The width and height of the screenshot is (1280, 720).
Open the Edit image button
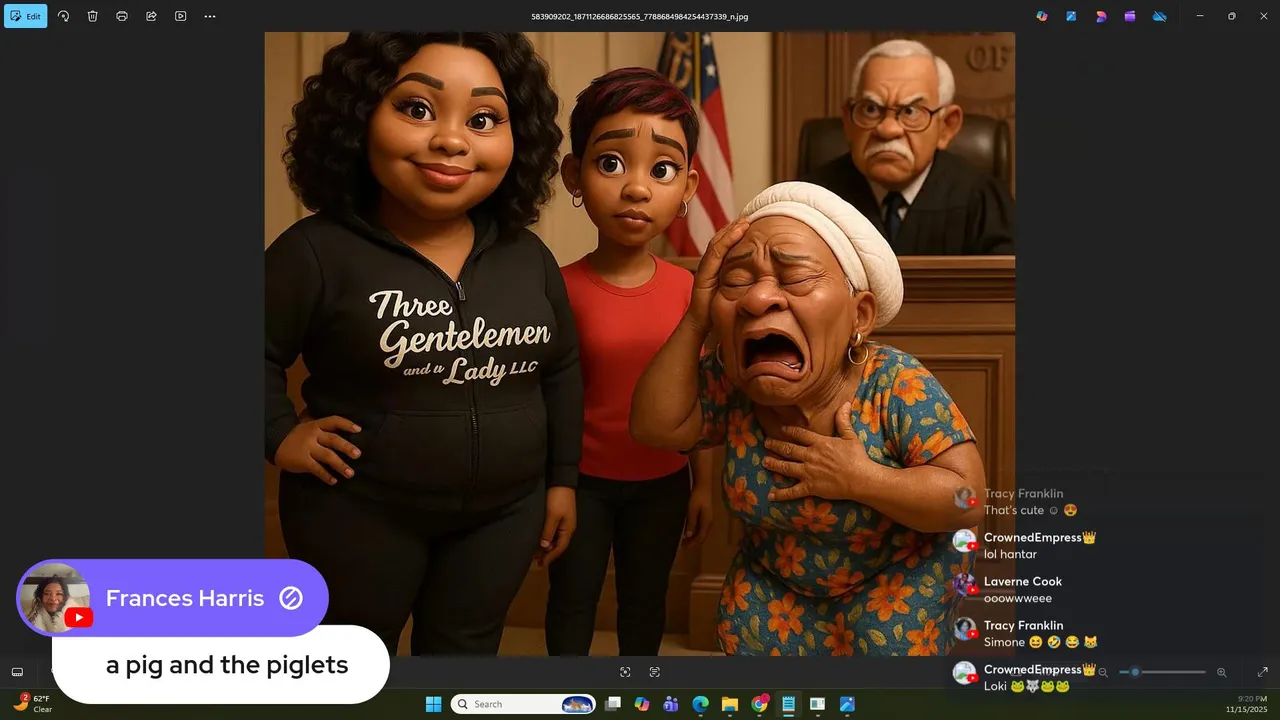click(26, 16)
